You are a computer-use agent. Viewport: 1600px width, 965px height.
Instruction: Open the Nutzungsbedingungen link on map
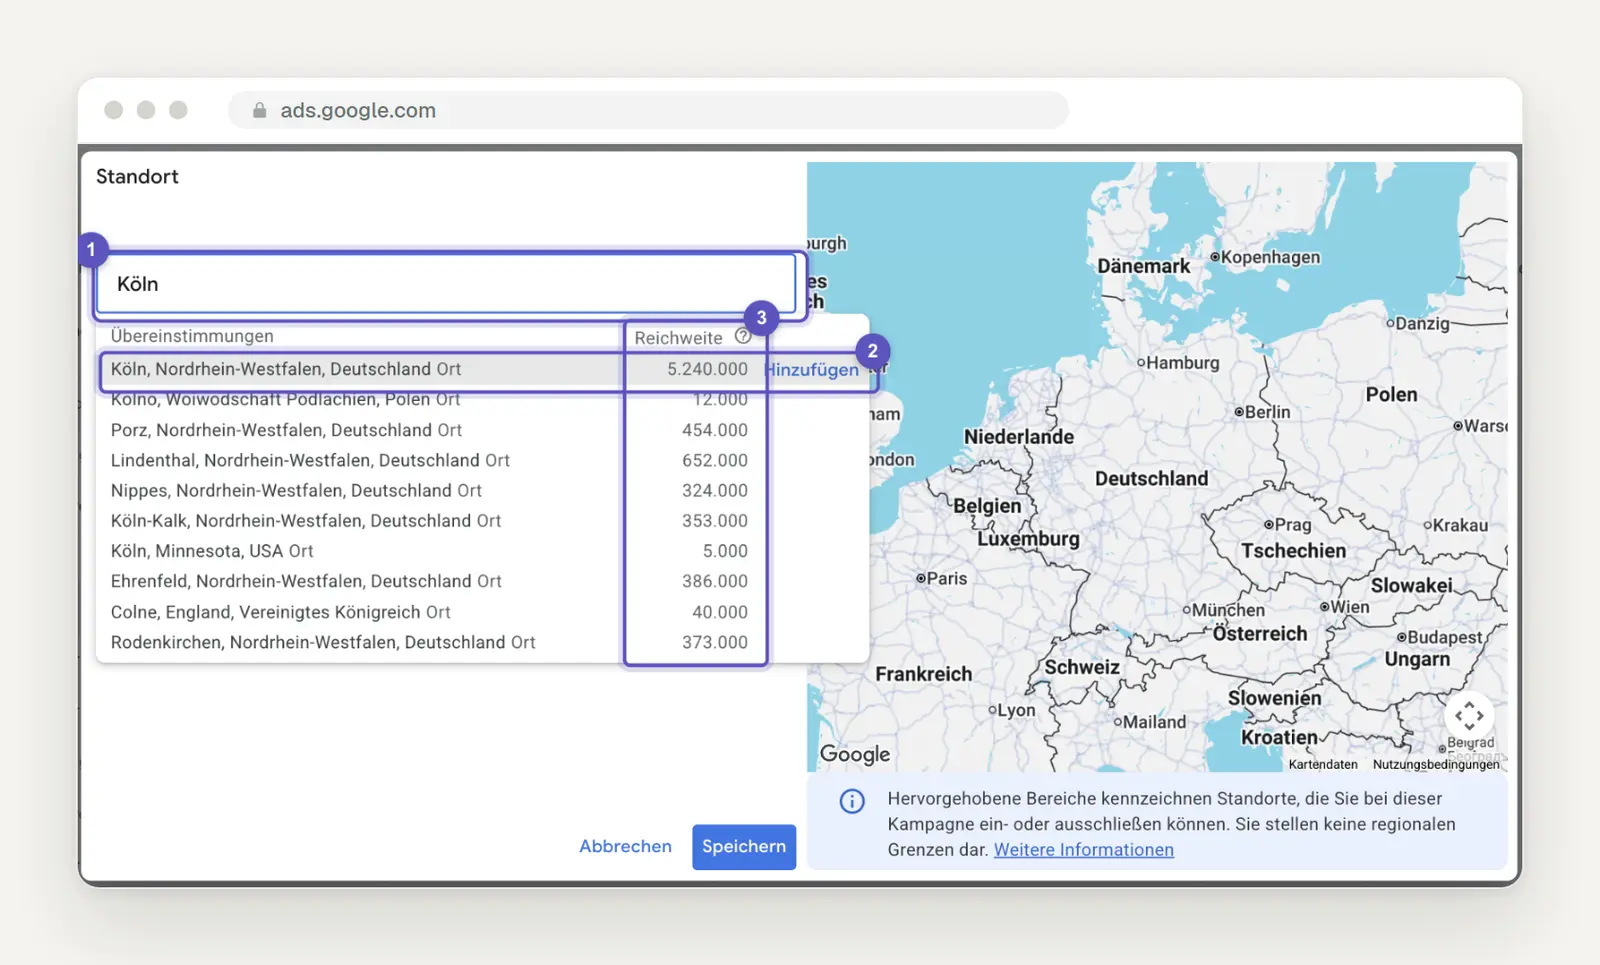(x=1436, y=764)
